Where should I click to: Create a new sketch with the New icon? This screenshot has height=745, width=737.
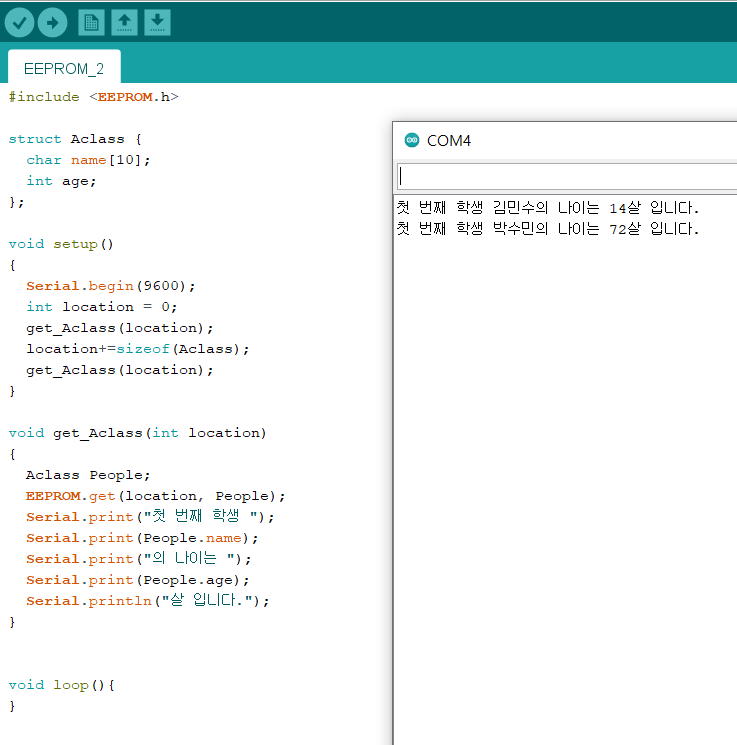click(91, 22)
